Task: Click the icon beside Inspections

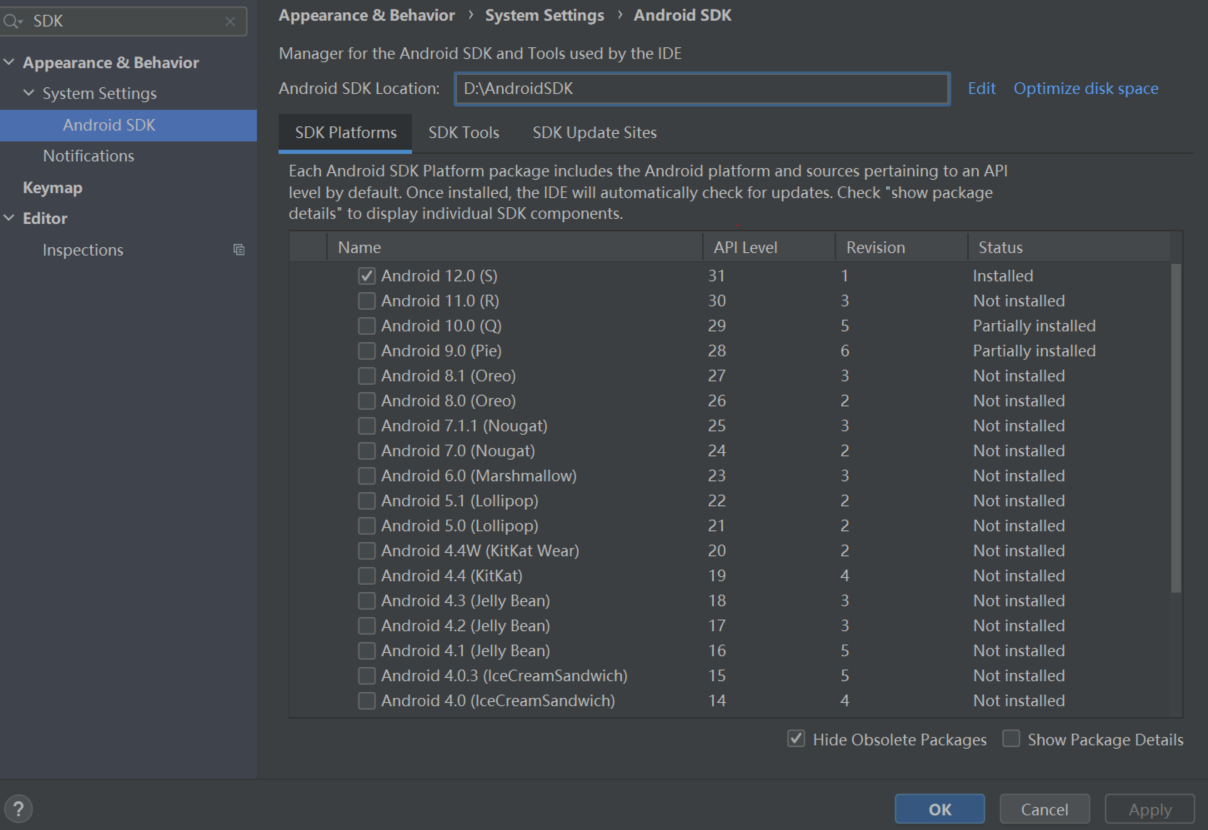Action: 239,250
